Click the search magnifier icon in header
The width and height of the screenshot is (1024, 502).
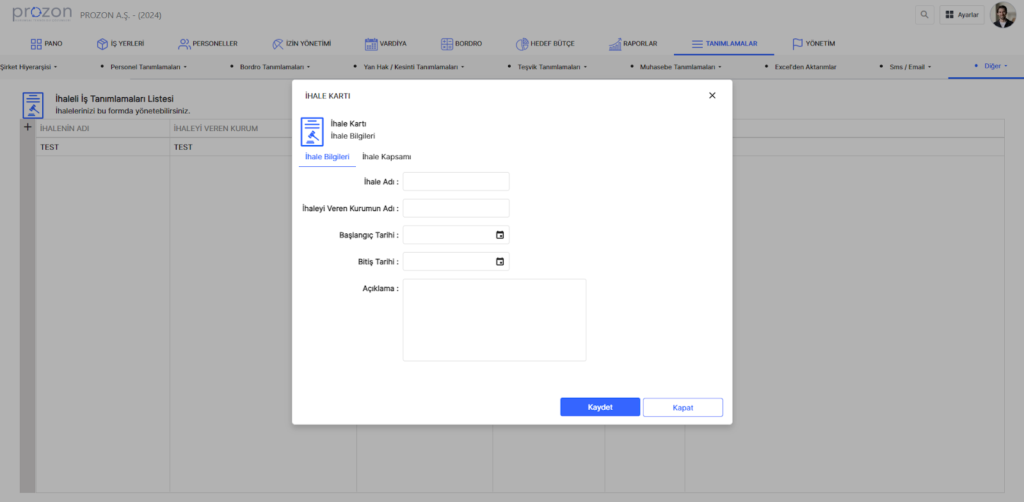pyautogui.click(x=923, y=15)
